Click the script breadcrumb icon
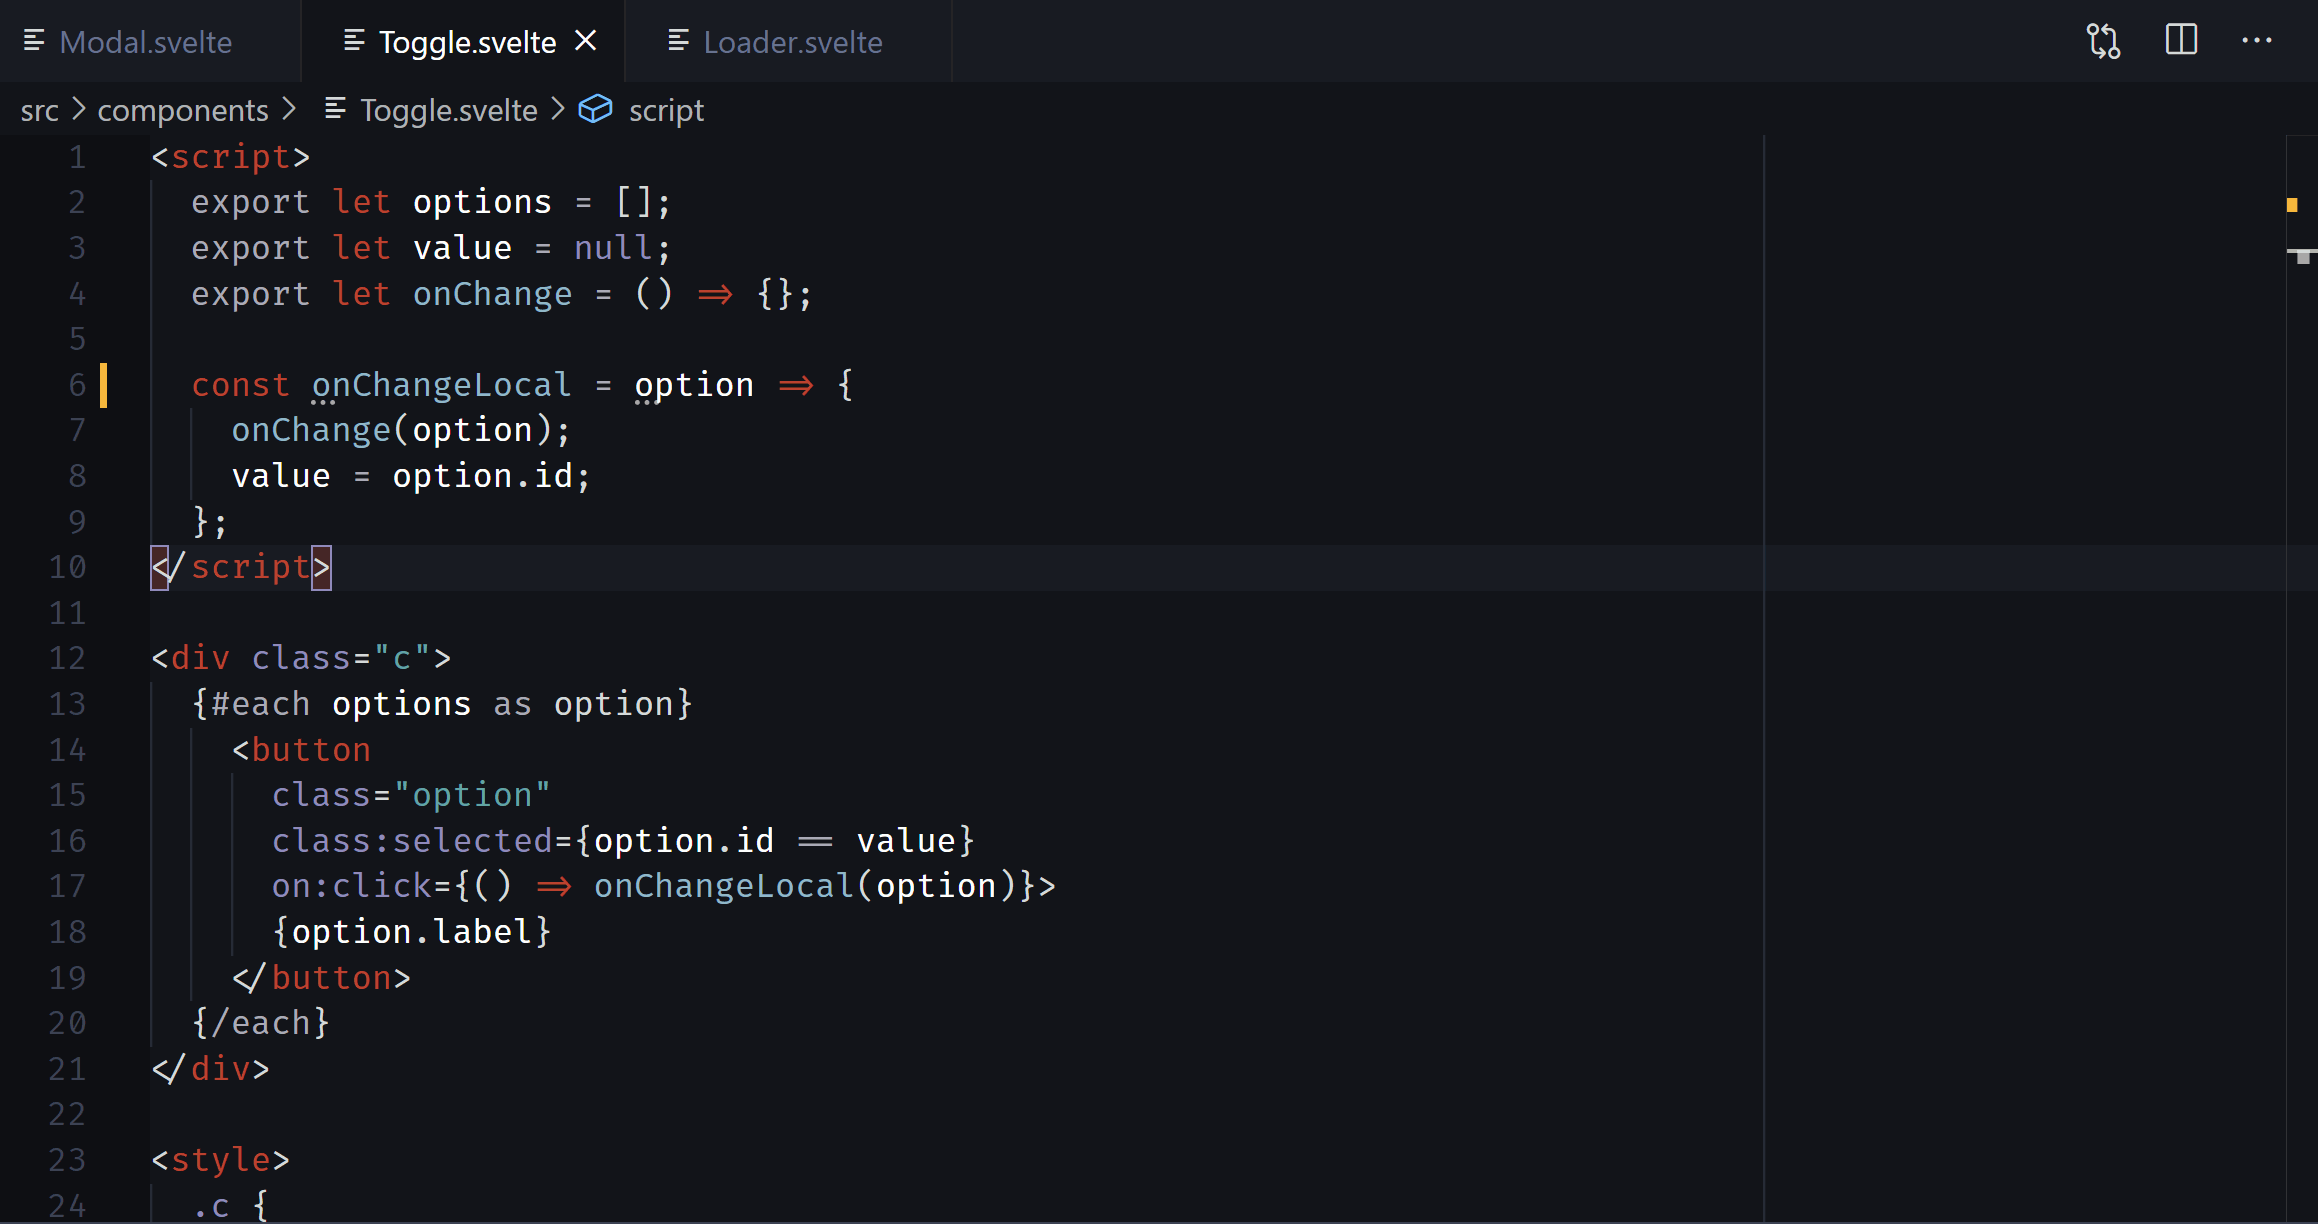Screen dimensions: 2318x1224 pos(599,109)
